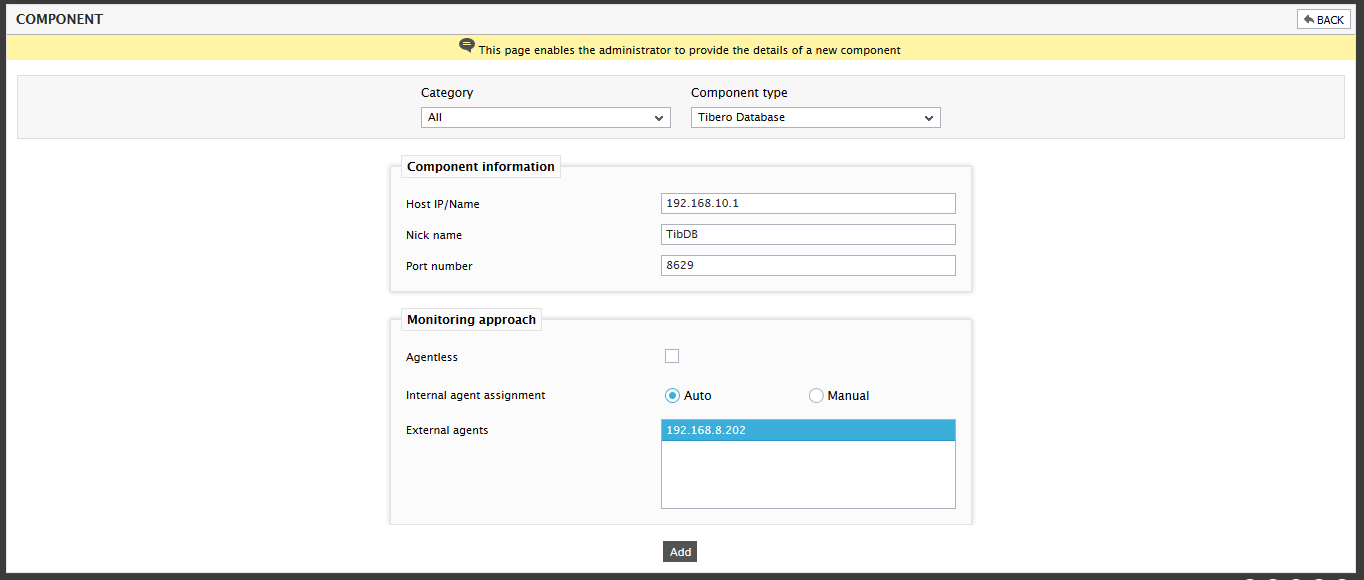Viewport: 1364px width, 580px height.
Task: Click the Host IP/Name input field
Action: coord(808,203)
